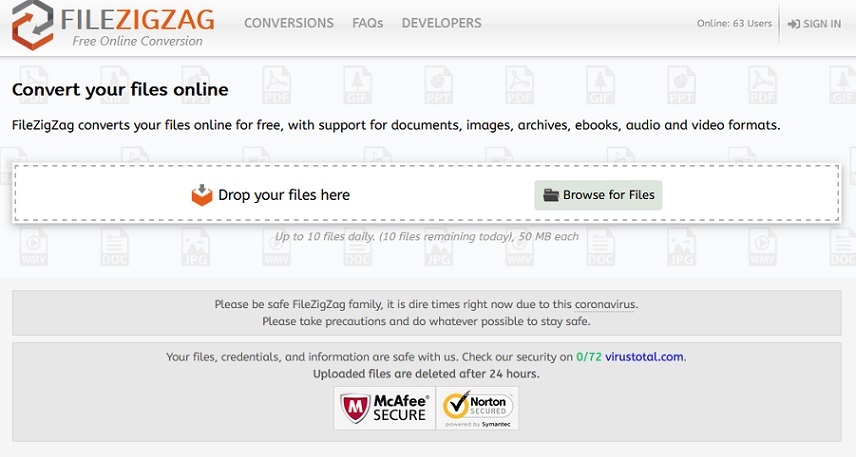The height and width of the screenshot is (457, 856).
Task: Click the Please take precautions message line
Action: pos(426,321)
